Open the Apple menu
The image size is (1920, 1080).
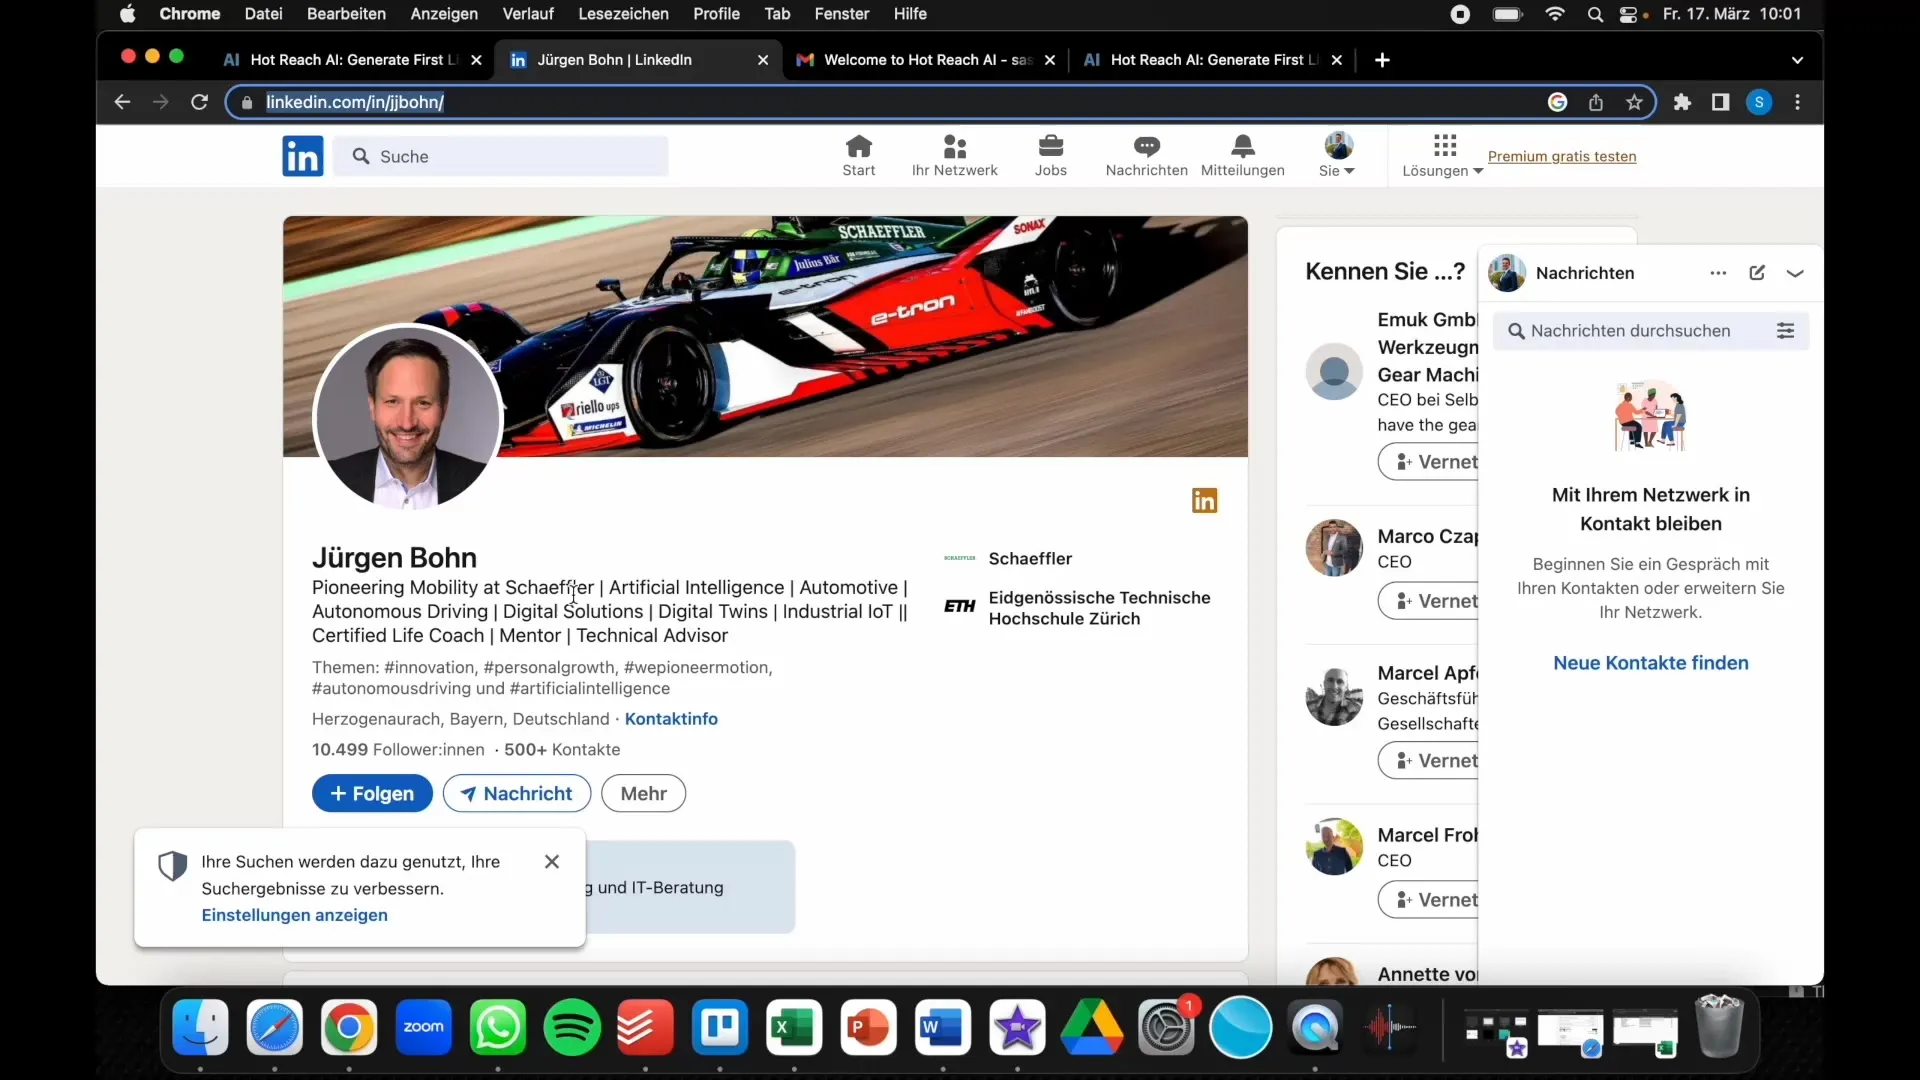pos(127,14)
